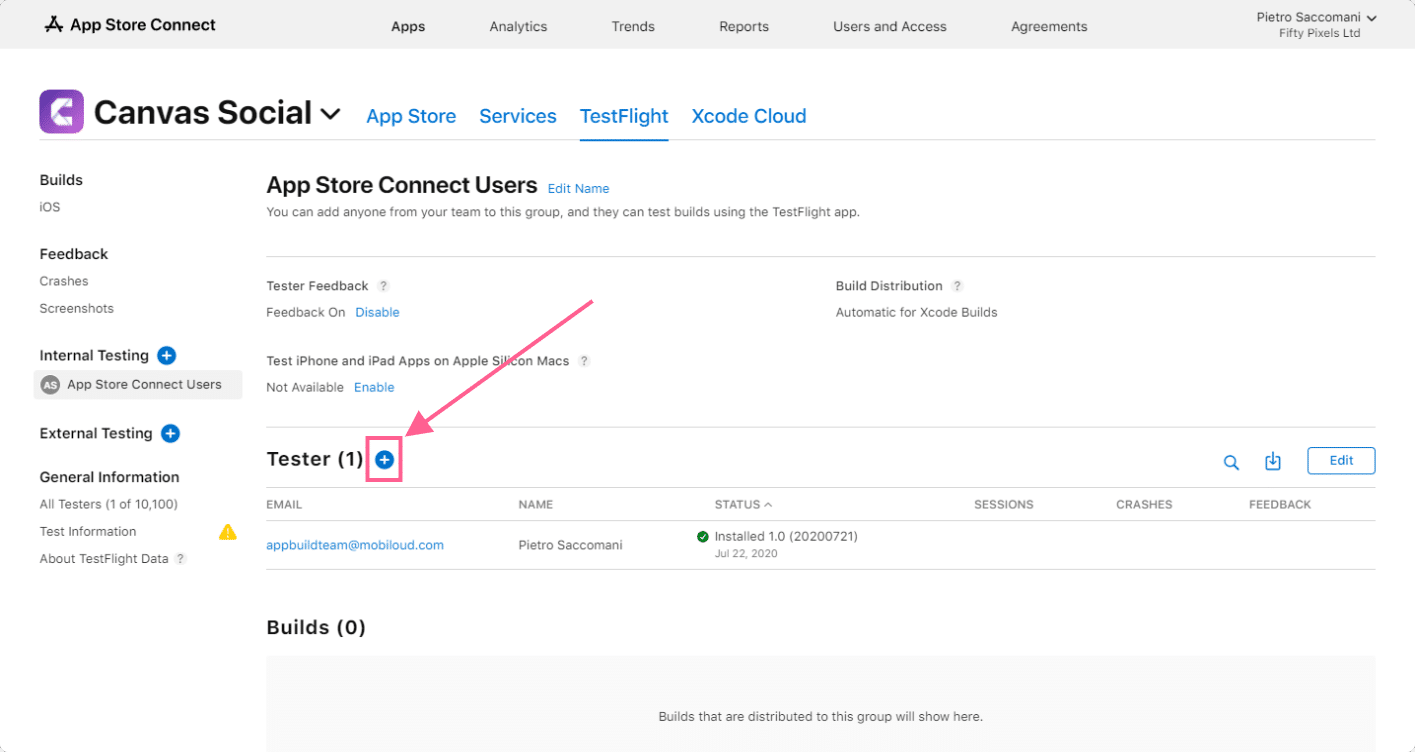Switch to the App Store tab
This screenshot has height=752, width=1415.
(411, 116)
